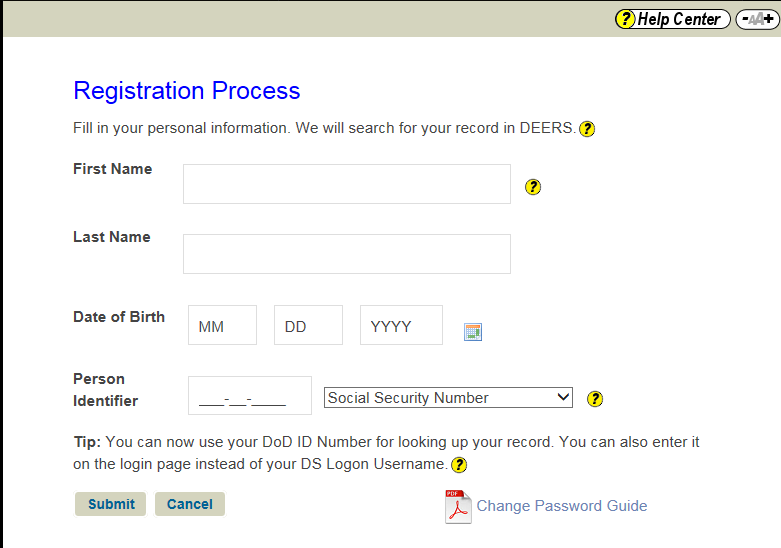The height and width of the screenshot is (548, 781).
Task: Increase text size with plus control
Action: coord(768,20)
